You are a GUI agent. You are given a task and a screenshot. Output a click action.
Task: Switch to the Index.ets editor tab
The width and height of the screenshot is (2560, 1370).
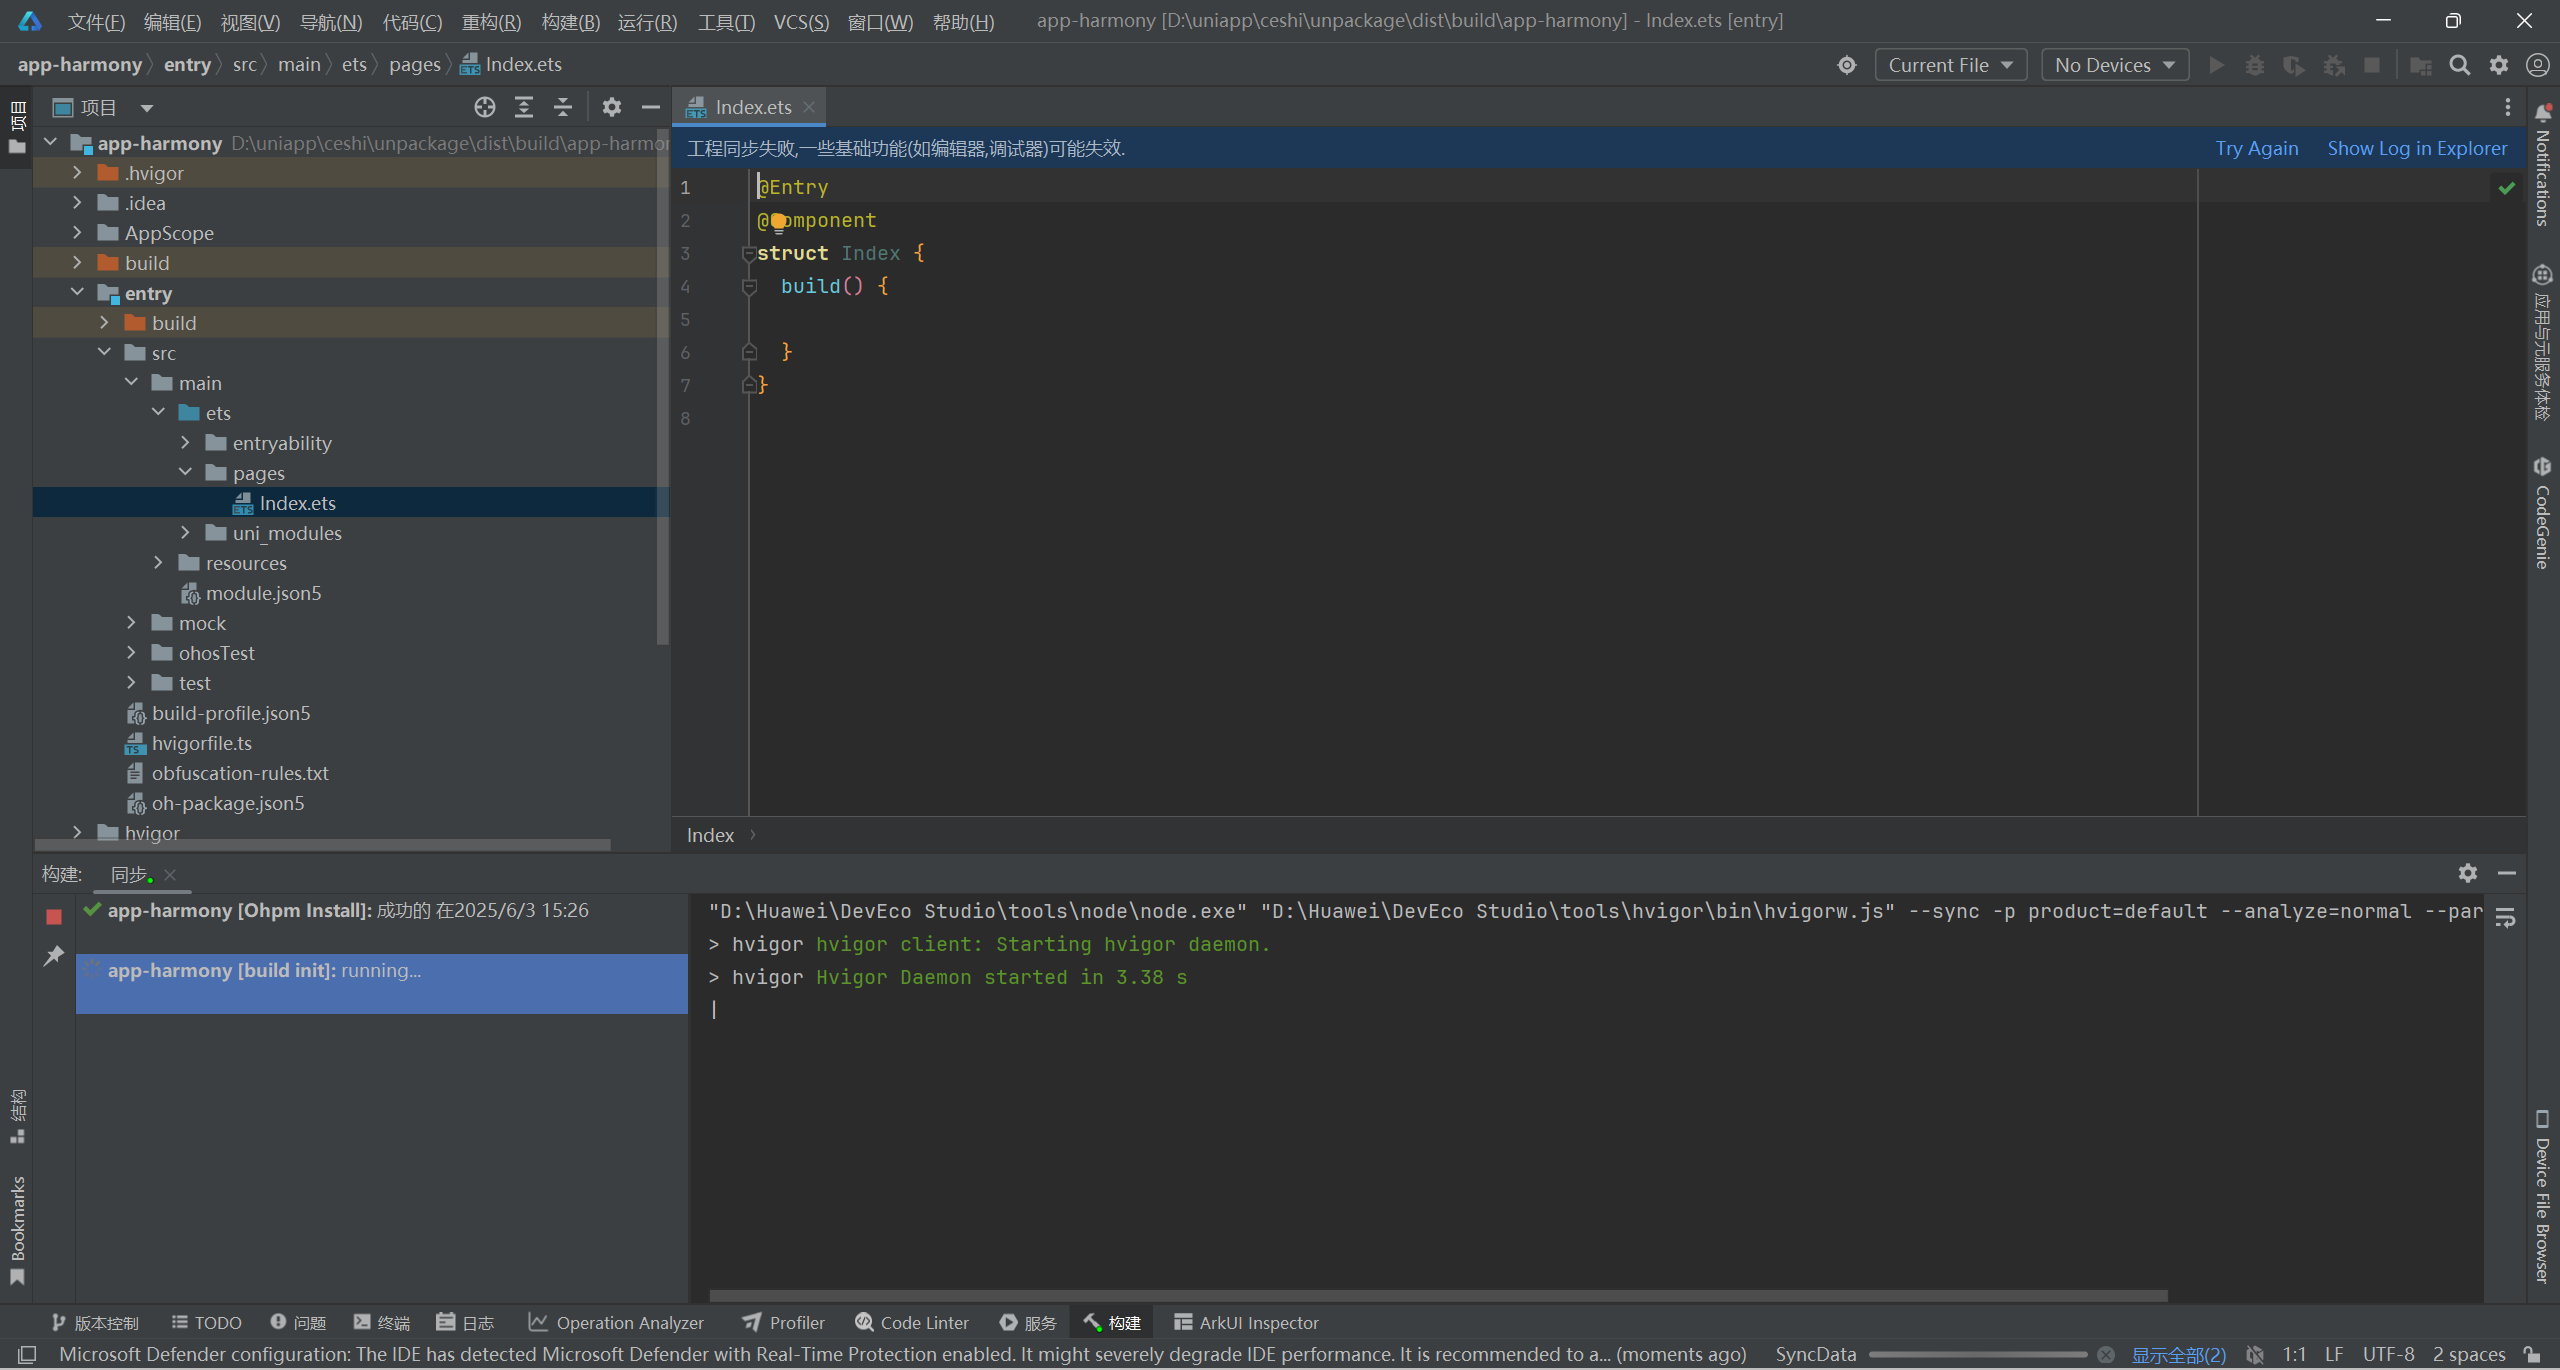point(753,107)
